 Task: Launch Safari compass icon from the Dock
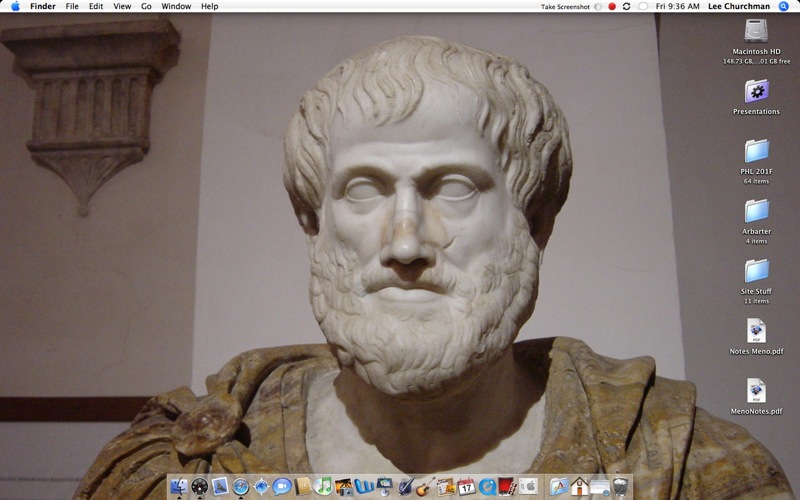240,486
